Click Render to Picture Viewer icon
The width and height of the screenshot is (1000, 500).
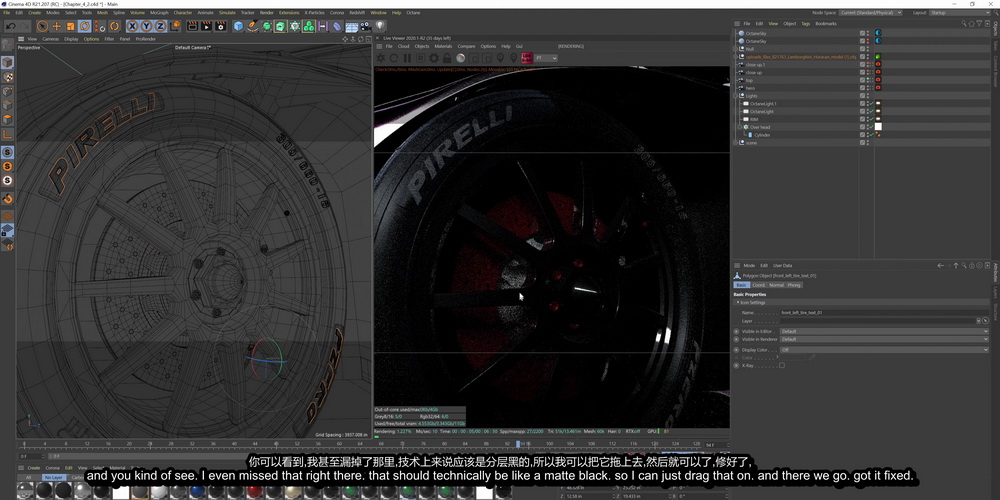coord(207,26)
